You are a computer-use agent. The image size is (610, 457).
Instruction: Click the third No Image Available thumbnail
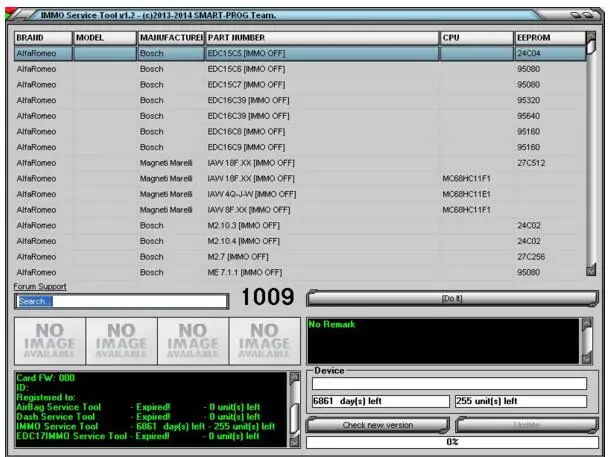point(193,341)
